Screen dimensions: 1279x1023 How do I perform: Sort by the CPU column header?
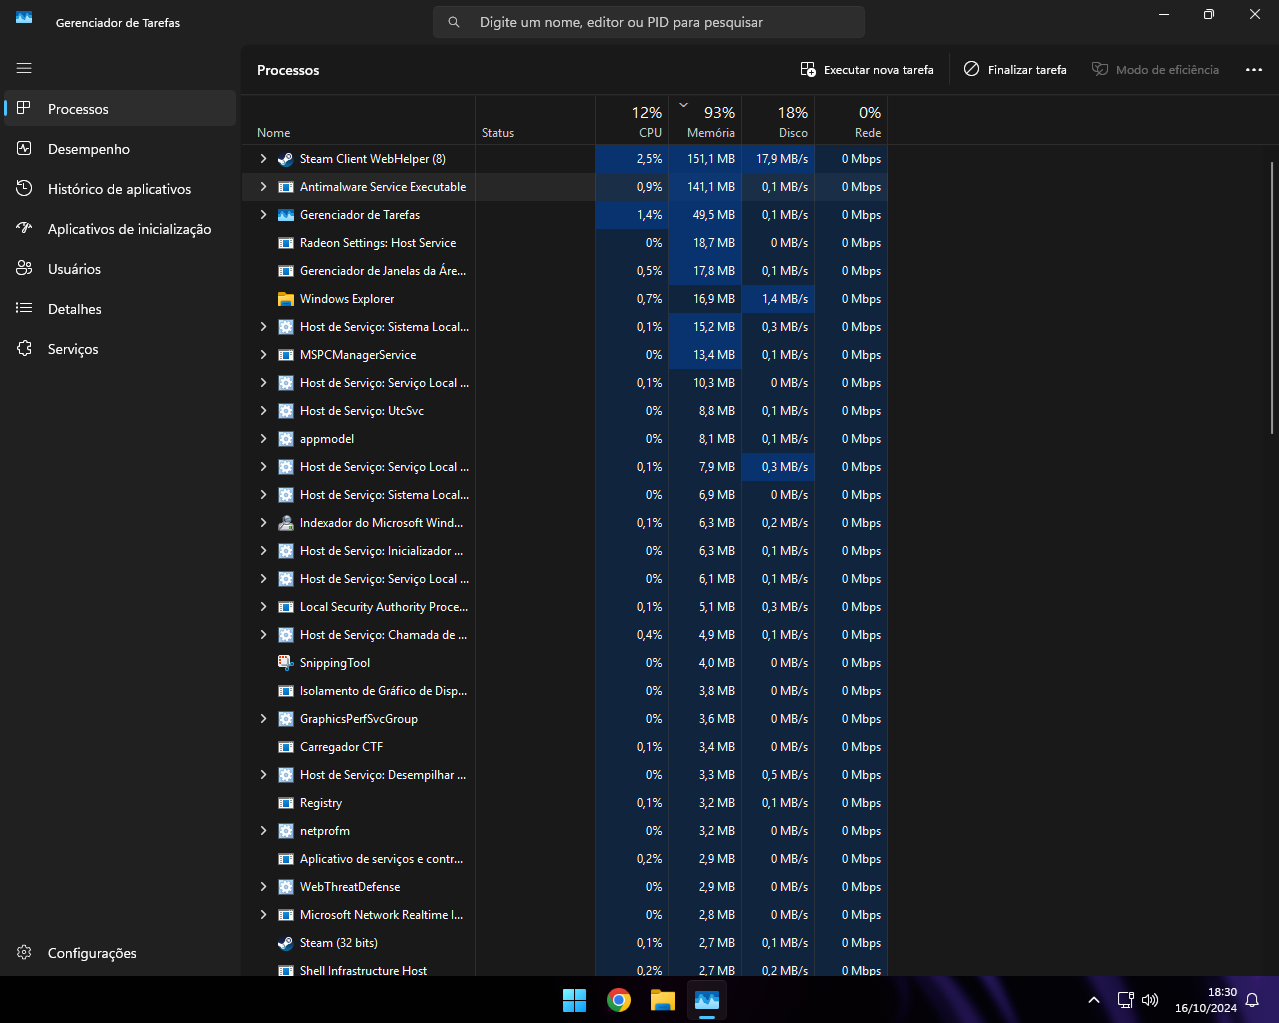coord(632,120)
